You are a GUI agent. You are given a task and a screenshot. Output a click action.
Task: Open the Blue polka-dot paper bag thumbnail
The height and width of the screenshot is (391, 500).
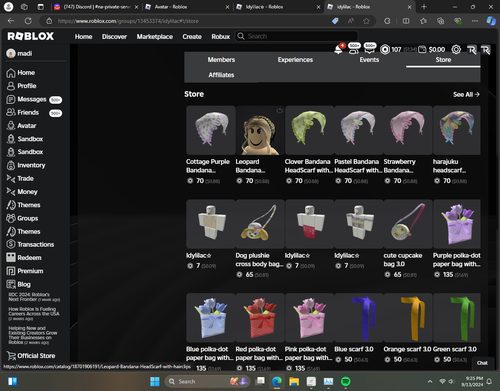coord(211,318)
